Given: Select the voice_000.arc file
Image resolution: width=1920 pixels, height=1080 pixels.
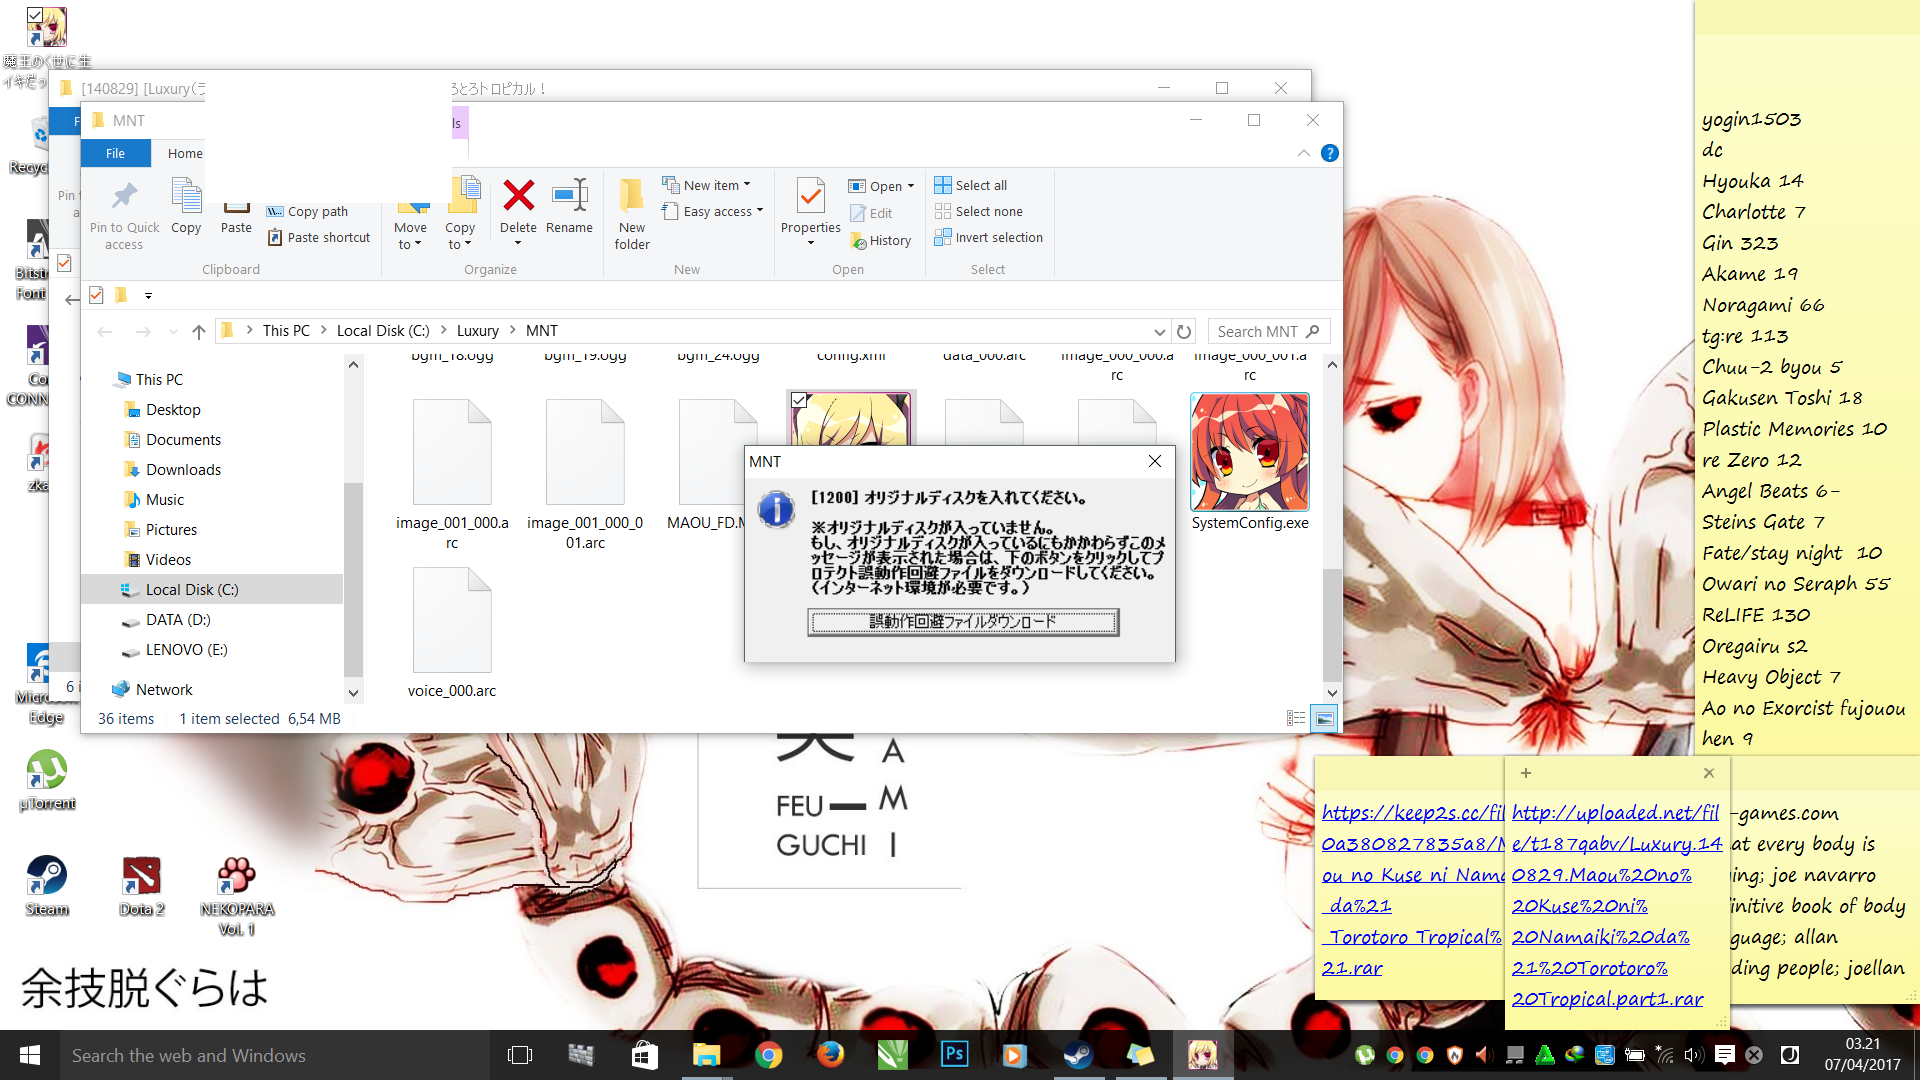Looking at the screenshot, I should [452, 632].
